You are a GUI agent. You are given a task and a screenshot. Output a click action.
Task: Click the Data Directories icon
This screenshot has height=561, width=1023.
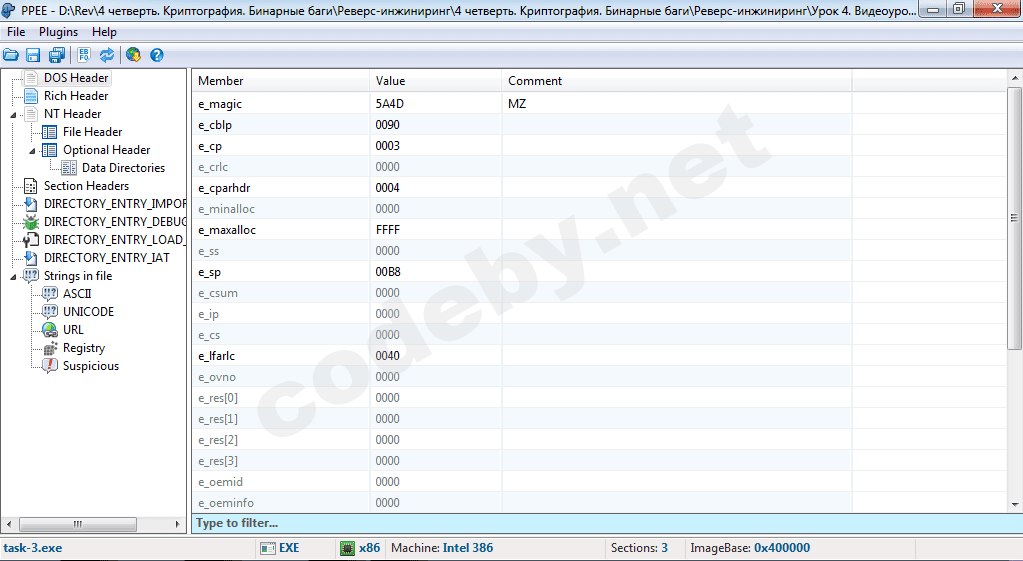69,168
